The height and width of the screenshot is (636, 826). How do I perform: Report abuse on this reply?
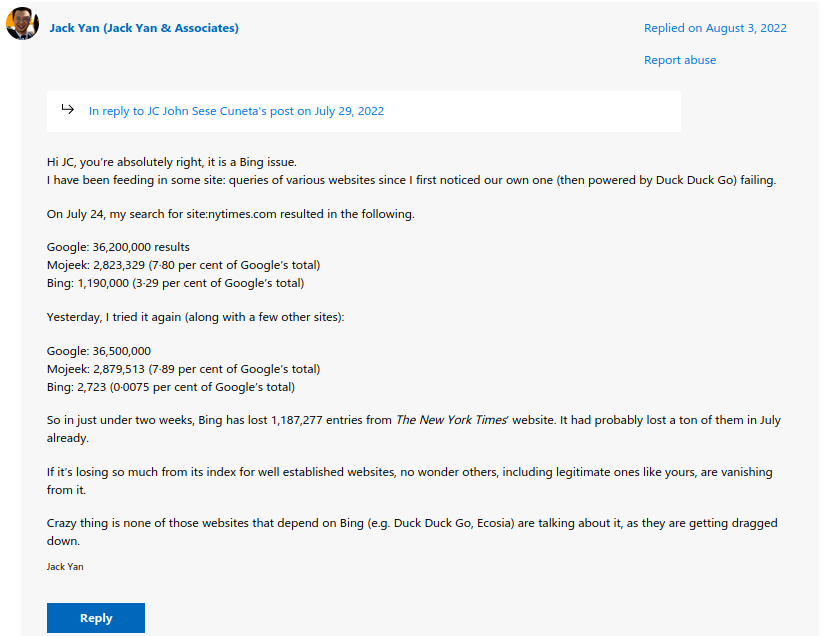680,60
